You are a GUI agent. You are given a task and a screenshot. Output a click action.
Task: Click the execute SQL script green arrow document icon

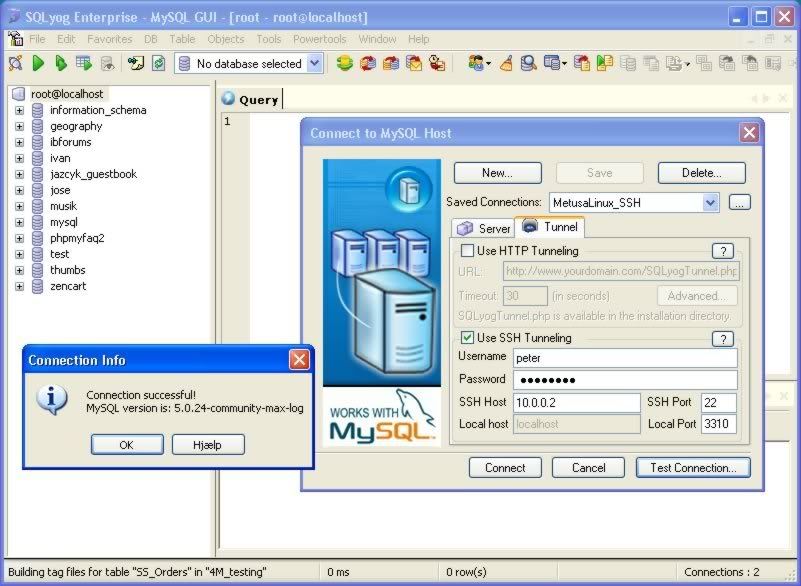tap(605, 63)
